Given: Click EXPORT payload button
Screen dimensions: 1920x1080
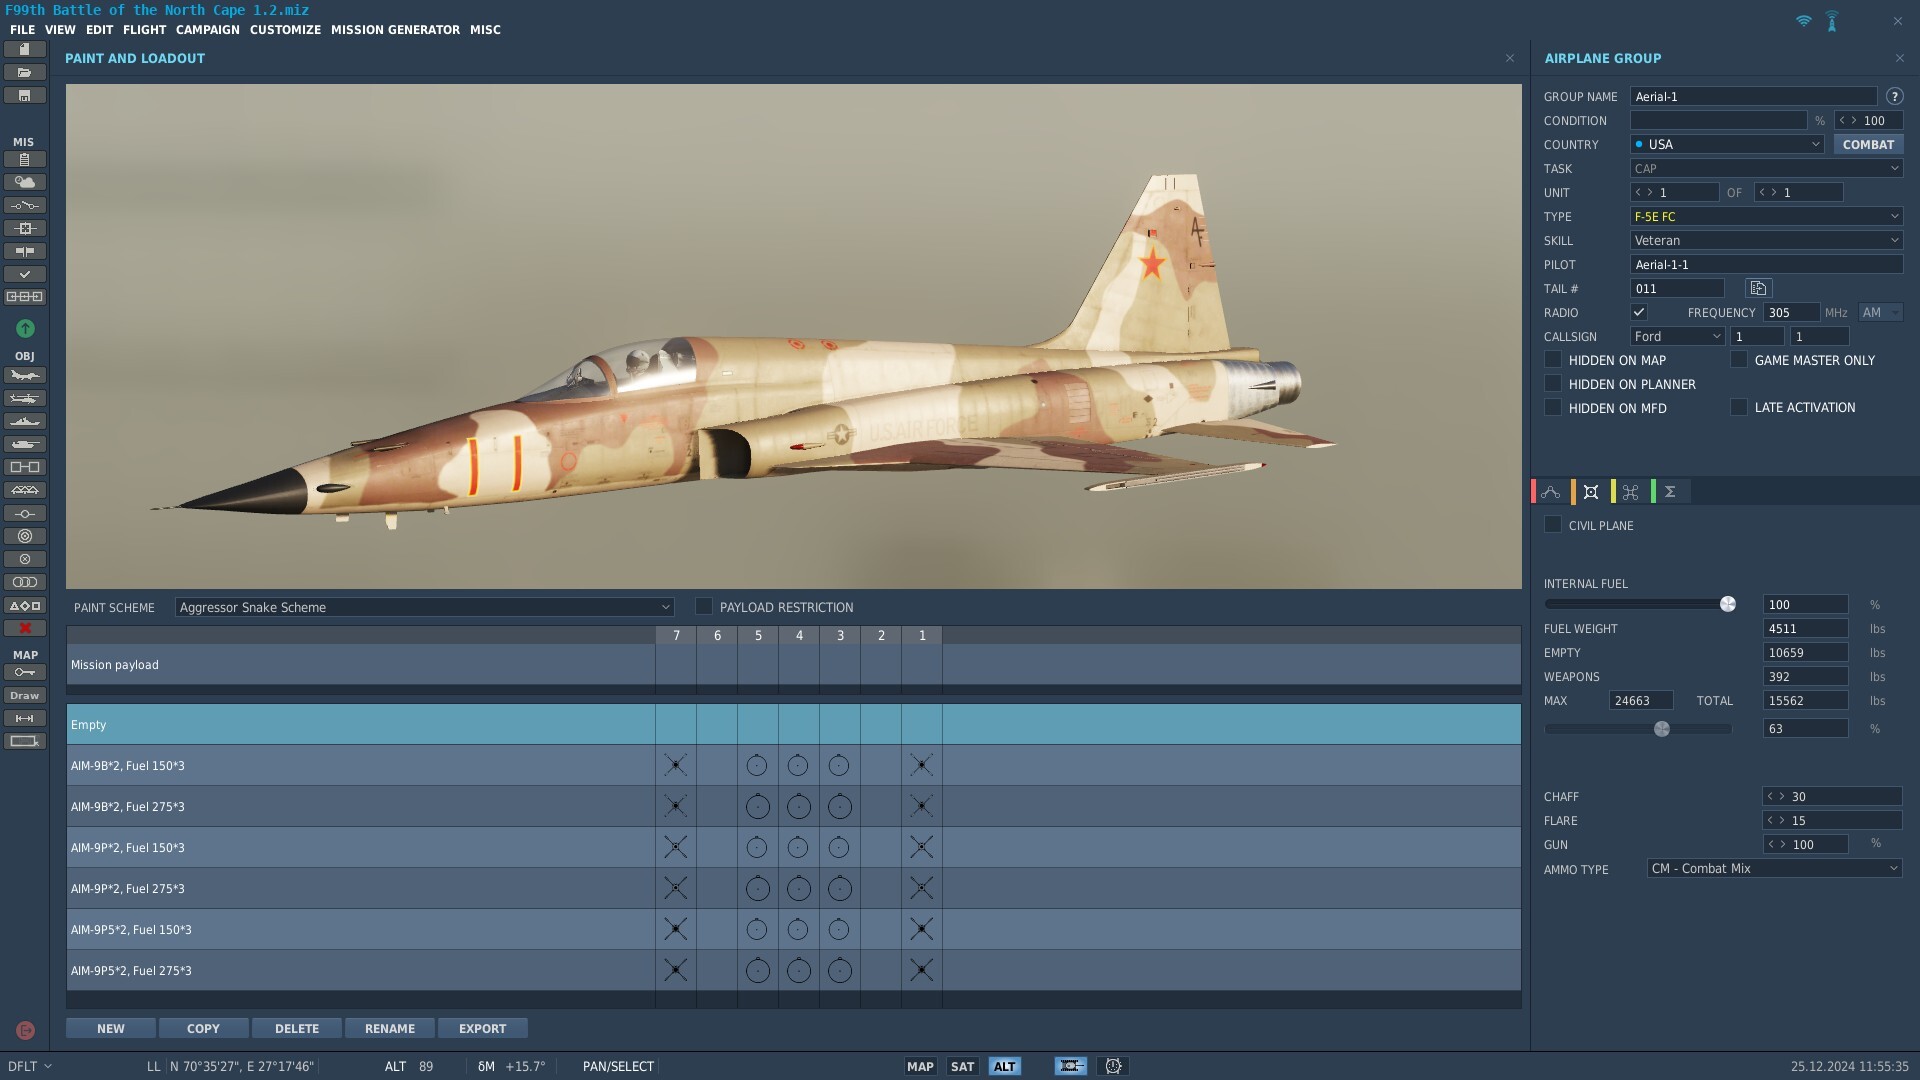Looking at the screenshot, I should tap(483, 1028).
